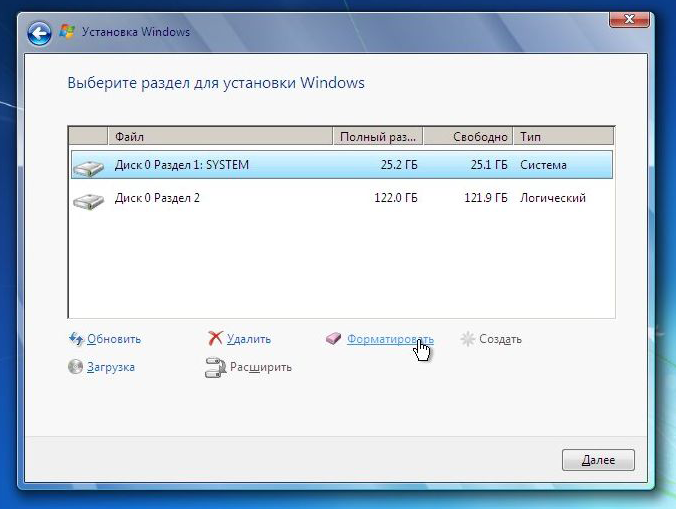Screen dimensions: 676x509
Task: Click the refresh arrows icon beside Обновить
Action: point(76,339)
